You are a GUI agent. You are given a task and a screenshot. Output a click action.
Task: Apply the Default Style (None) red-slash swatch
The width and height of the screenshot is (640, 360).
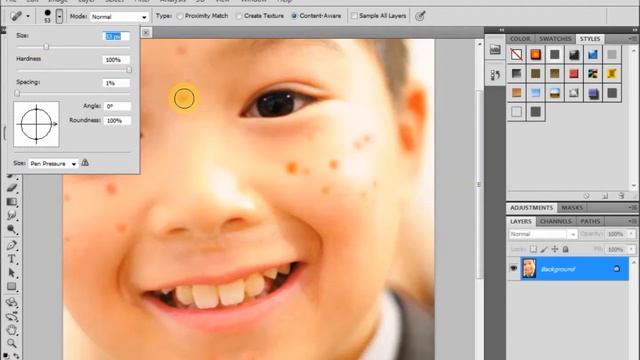click(x=516, y=54)
